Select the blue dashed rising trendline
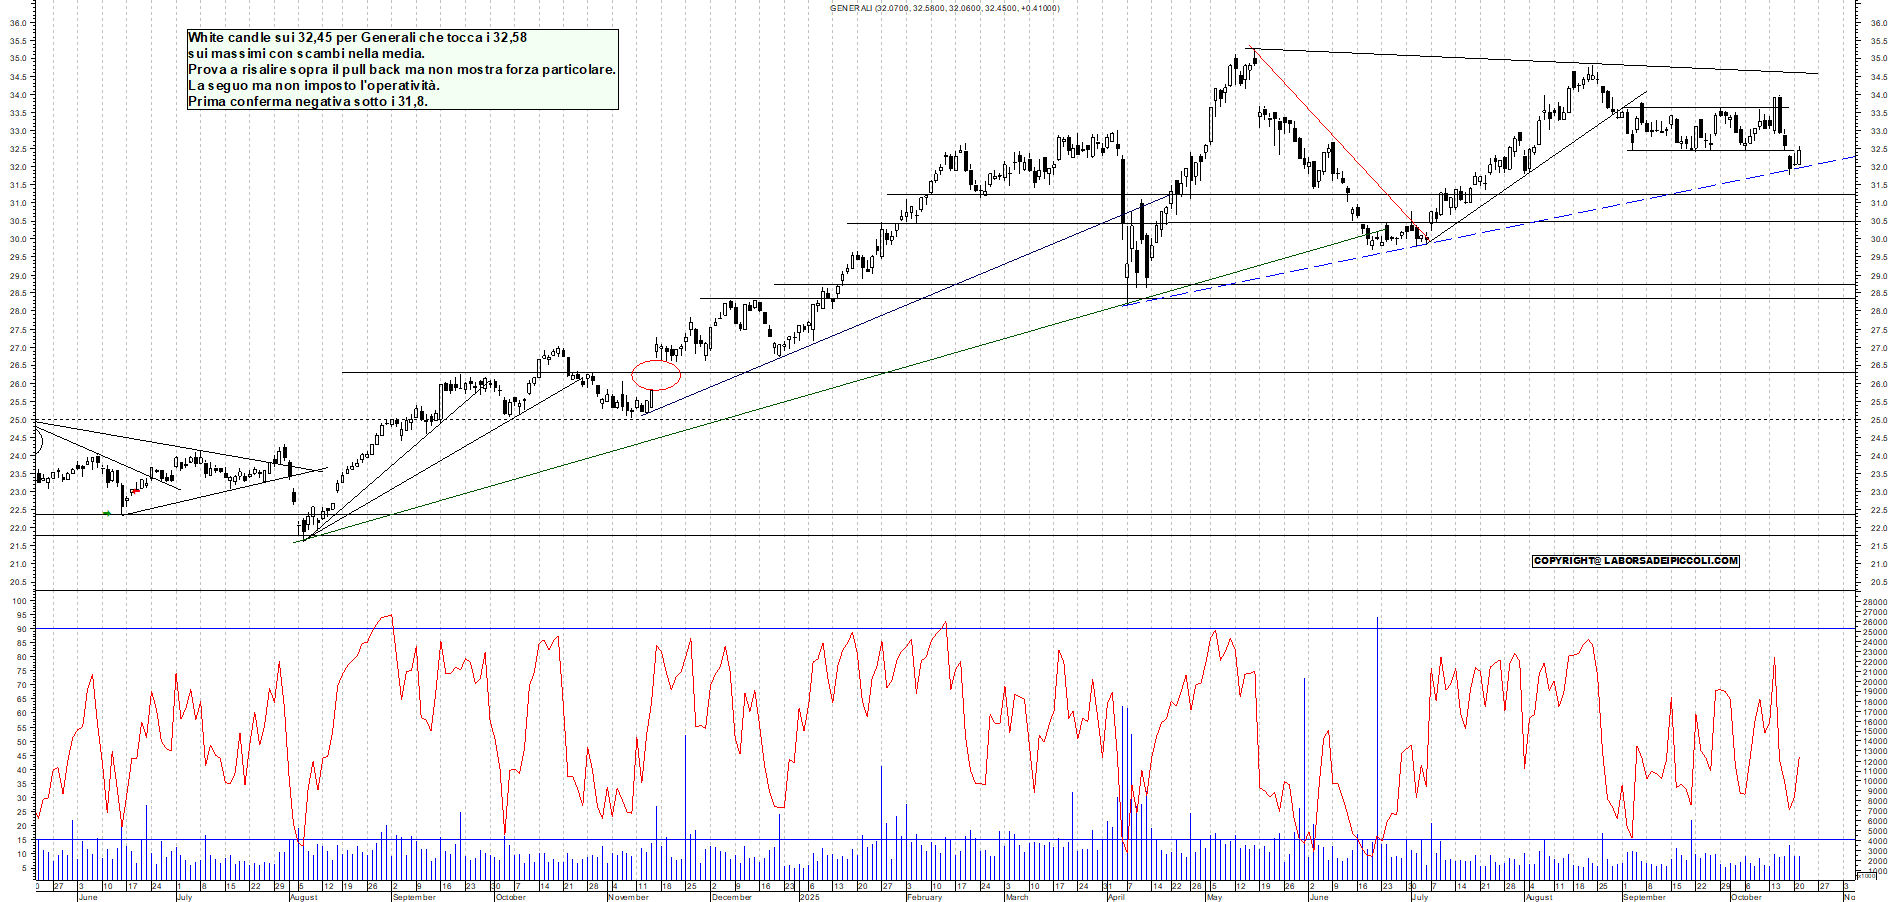 (1600, 207)
